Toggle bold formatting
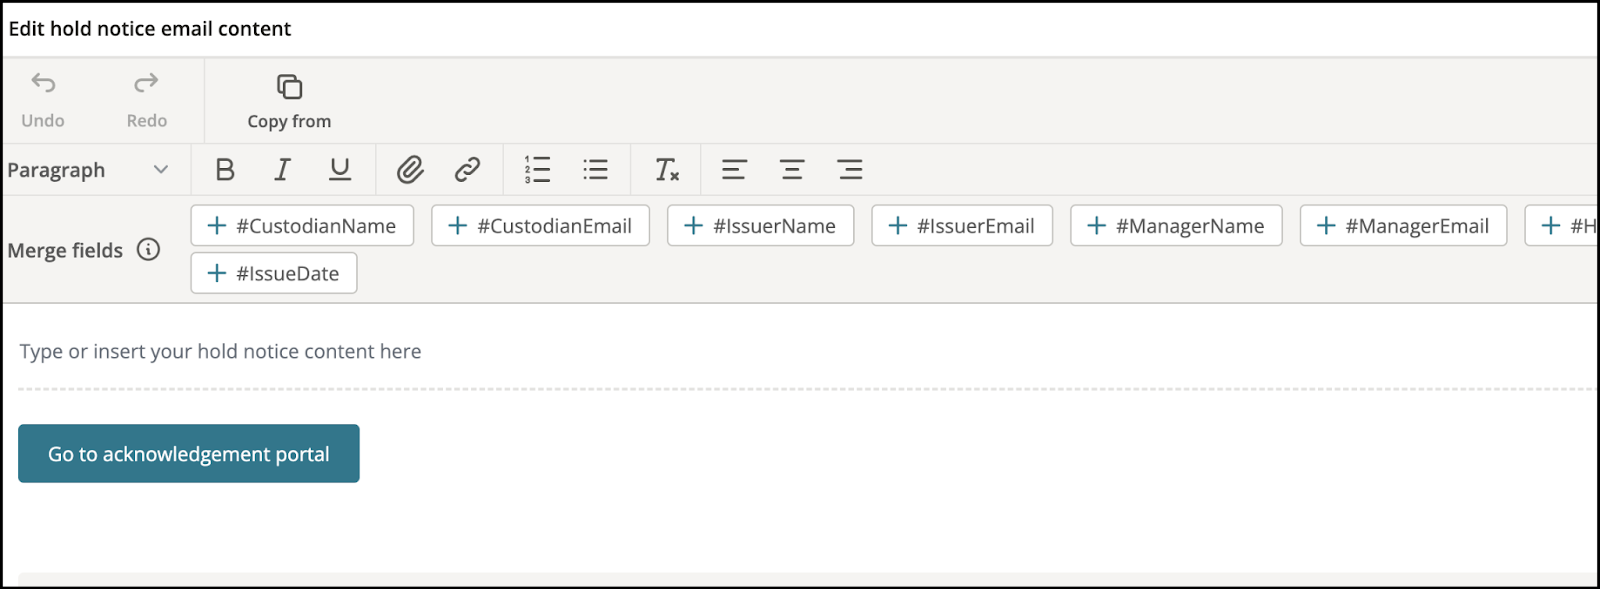Screen dimensions: 1600x589 point(225,170)
